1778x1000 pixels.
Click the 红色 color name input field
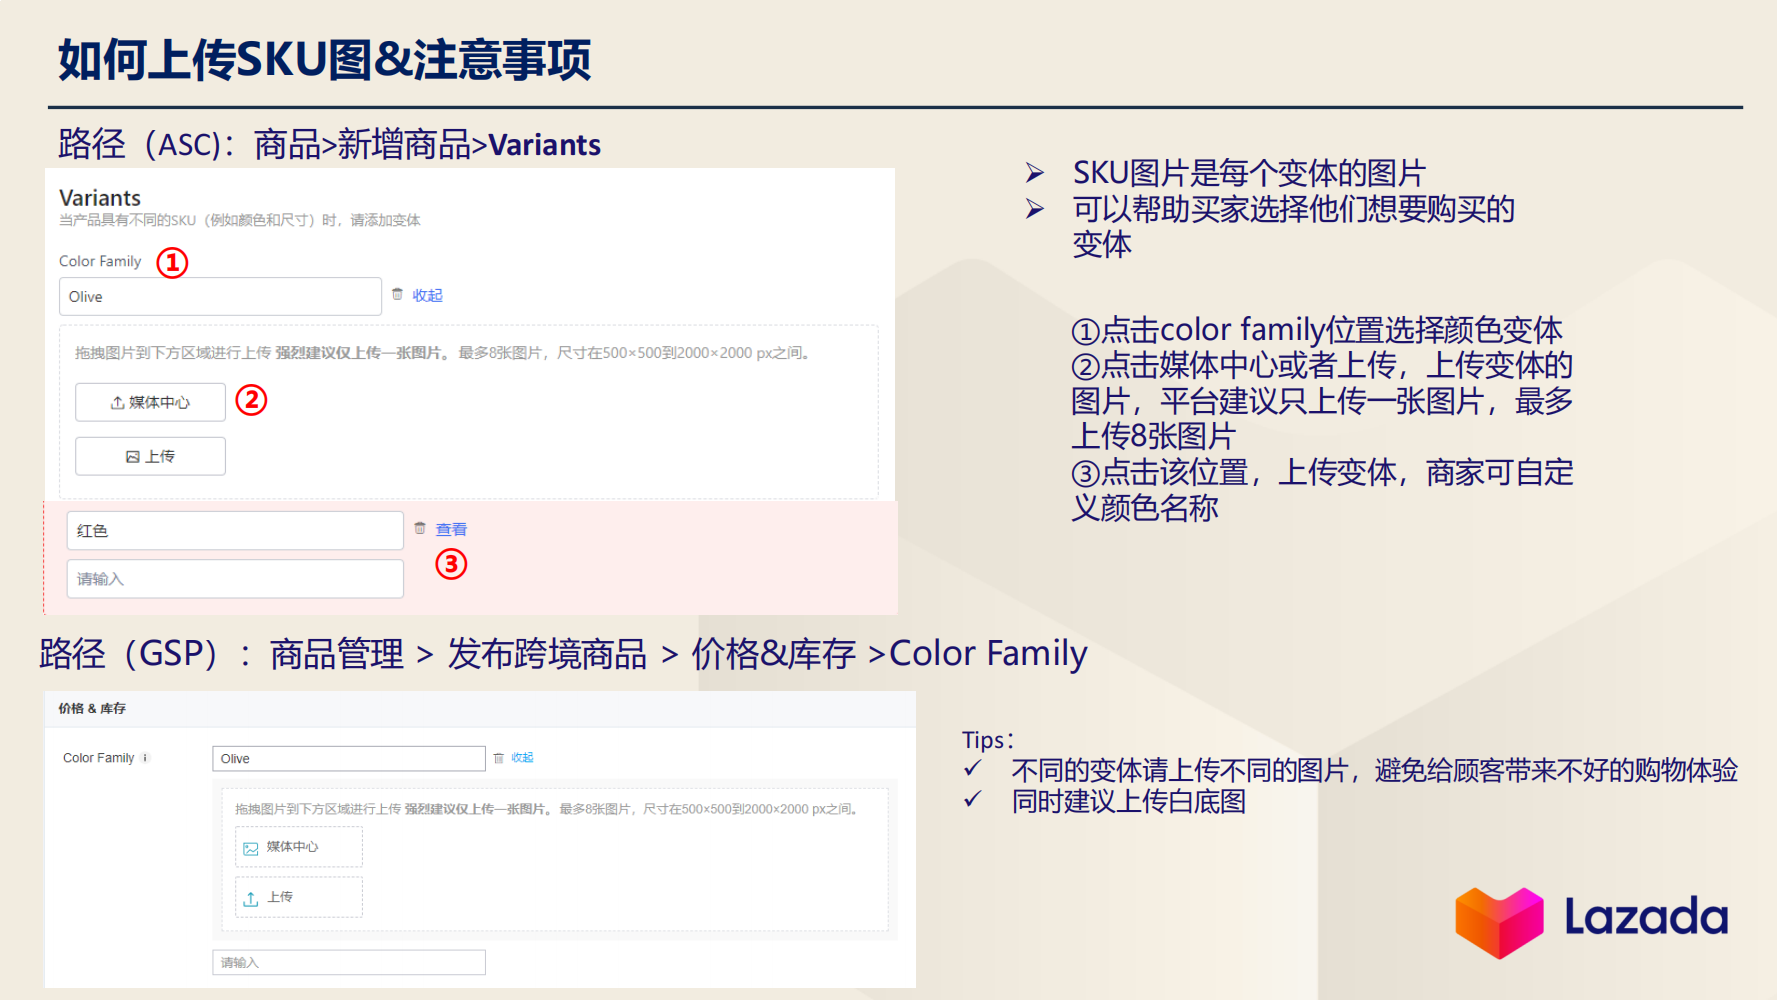point(235,530)
